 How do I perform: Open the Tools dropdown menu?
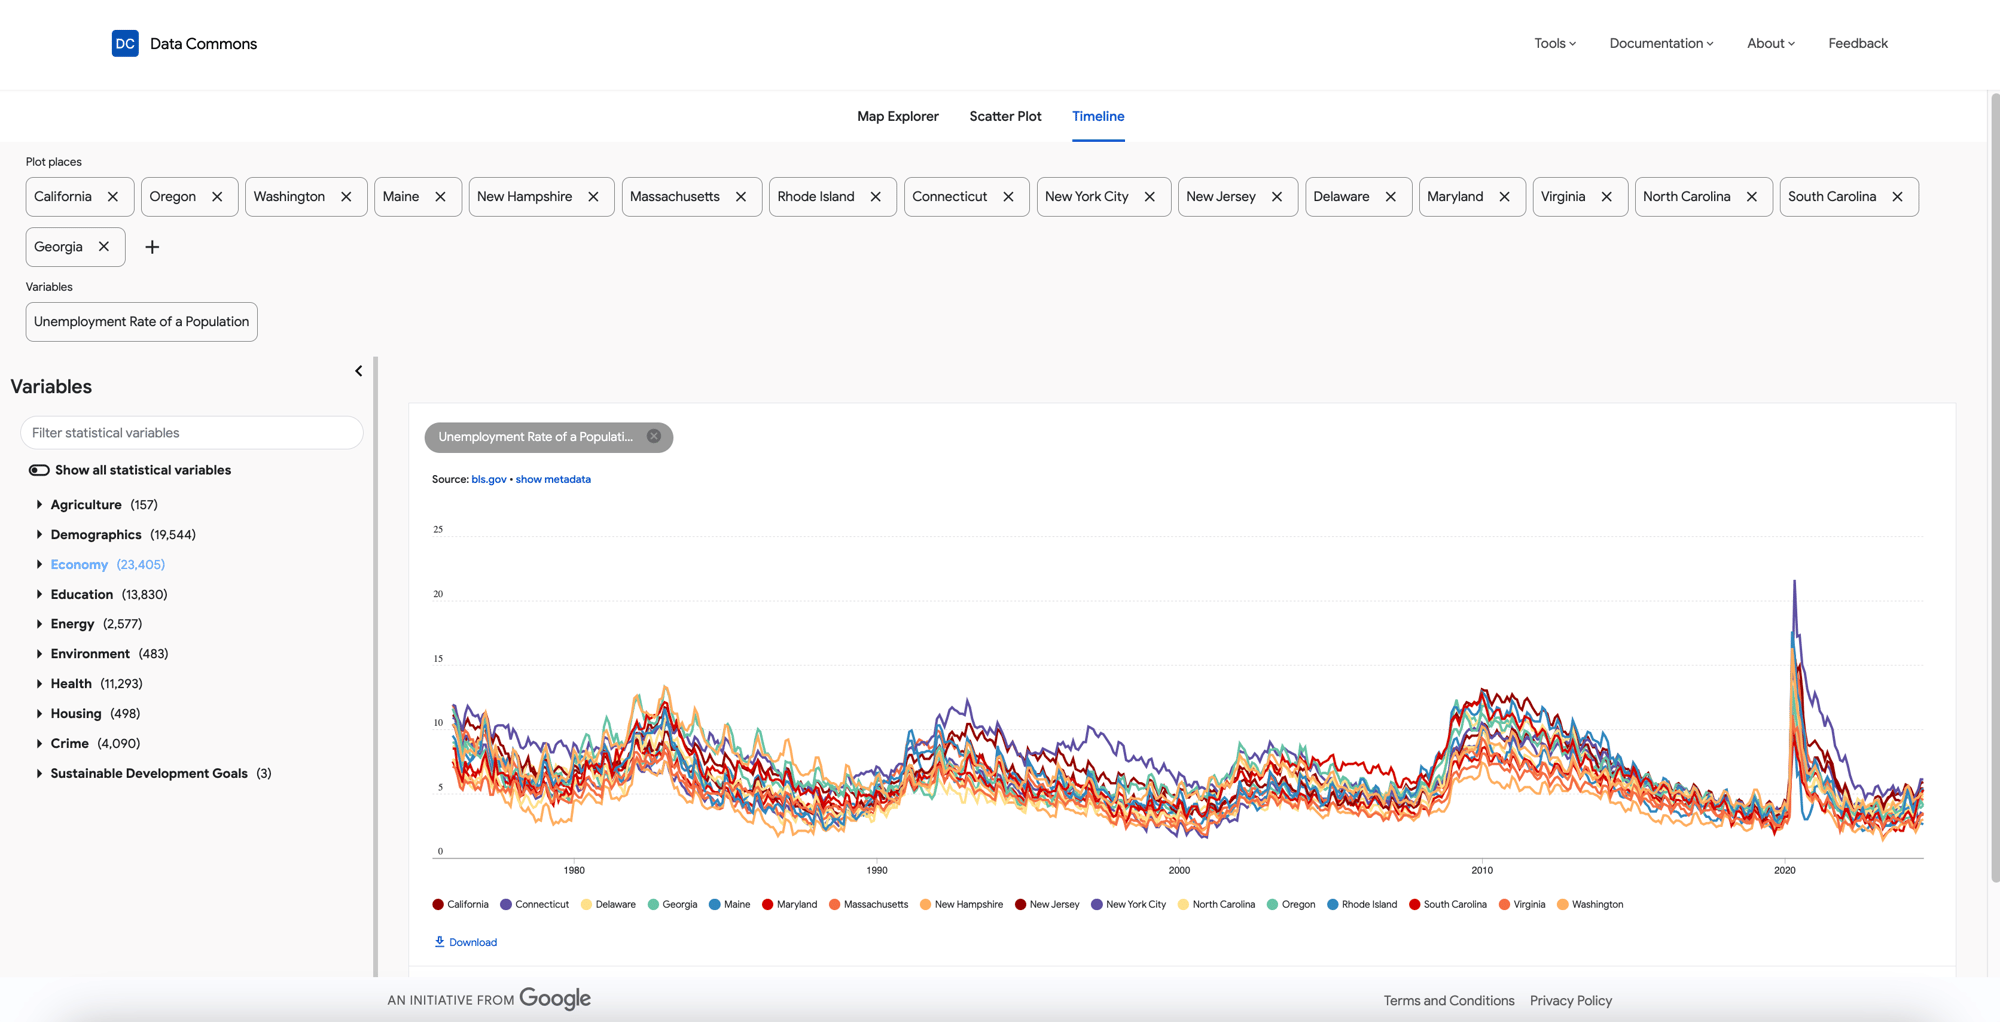coord(1554,43)
